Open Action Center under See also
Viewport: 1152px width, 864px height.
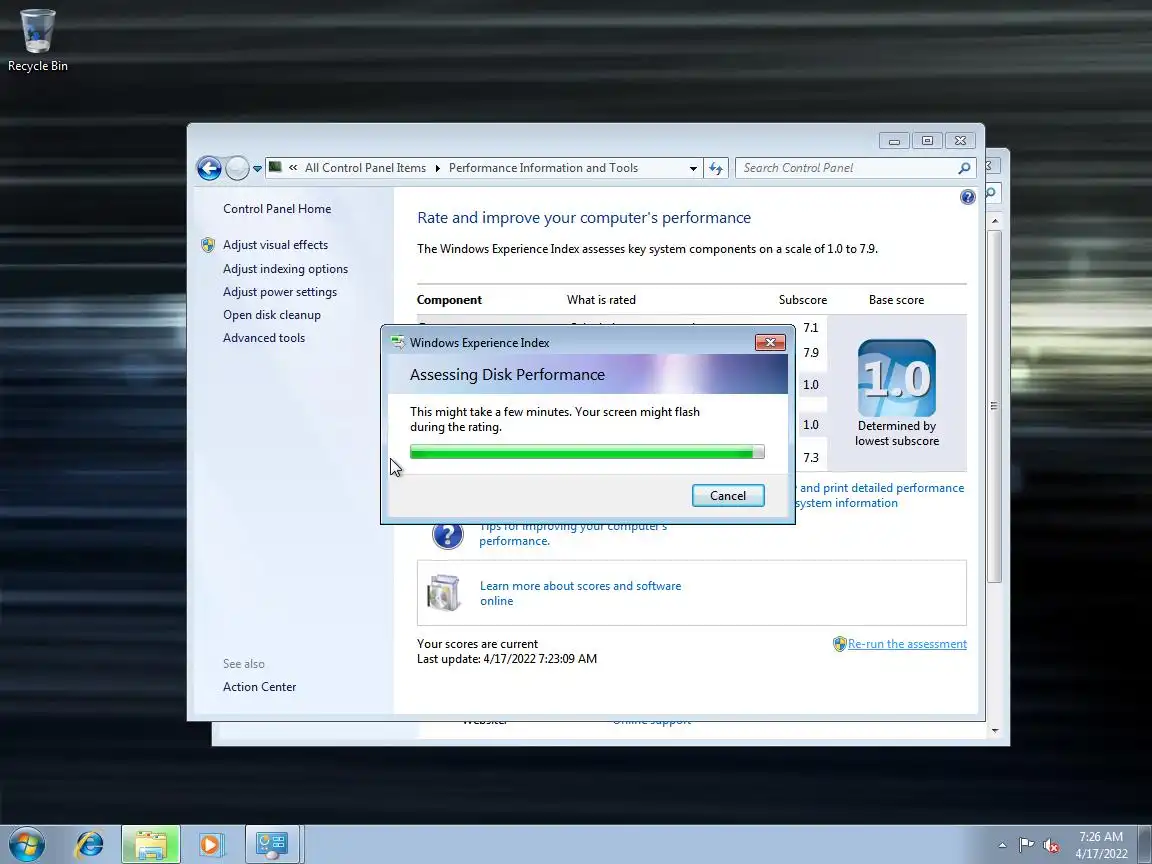tap(259, 686)
